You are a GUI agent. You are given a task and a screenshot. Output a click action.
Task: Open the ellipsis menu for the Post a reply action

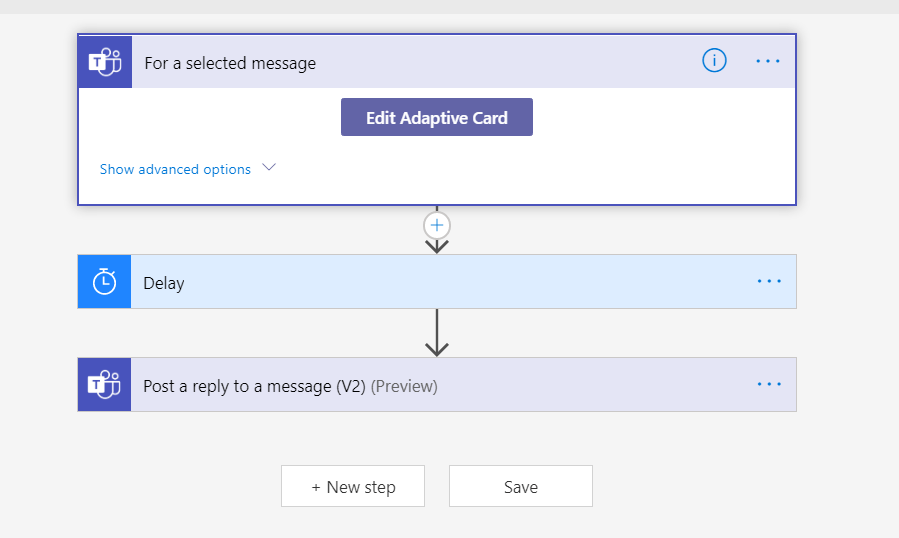(x=769, y=384)
